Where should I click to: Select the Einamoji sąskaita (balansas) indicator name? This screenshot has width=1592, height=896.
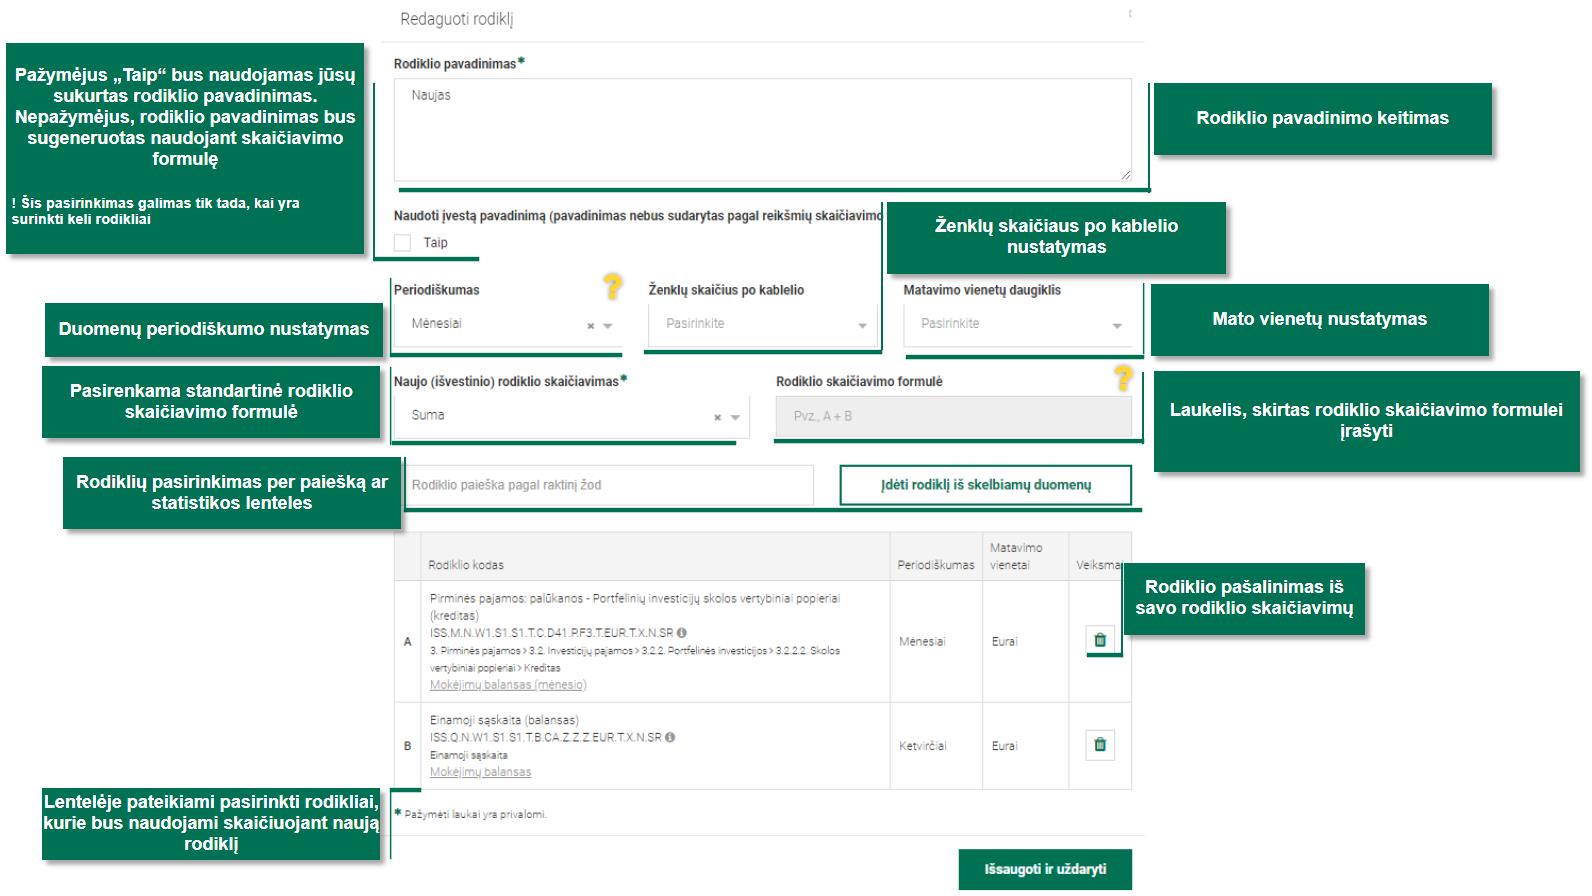point(504,720)
